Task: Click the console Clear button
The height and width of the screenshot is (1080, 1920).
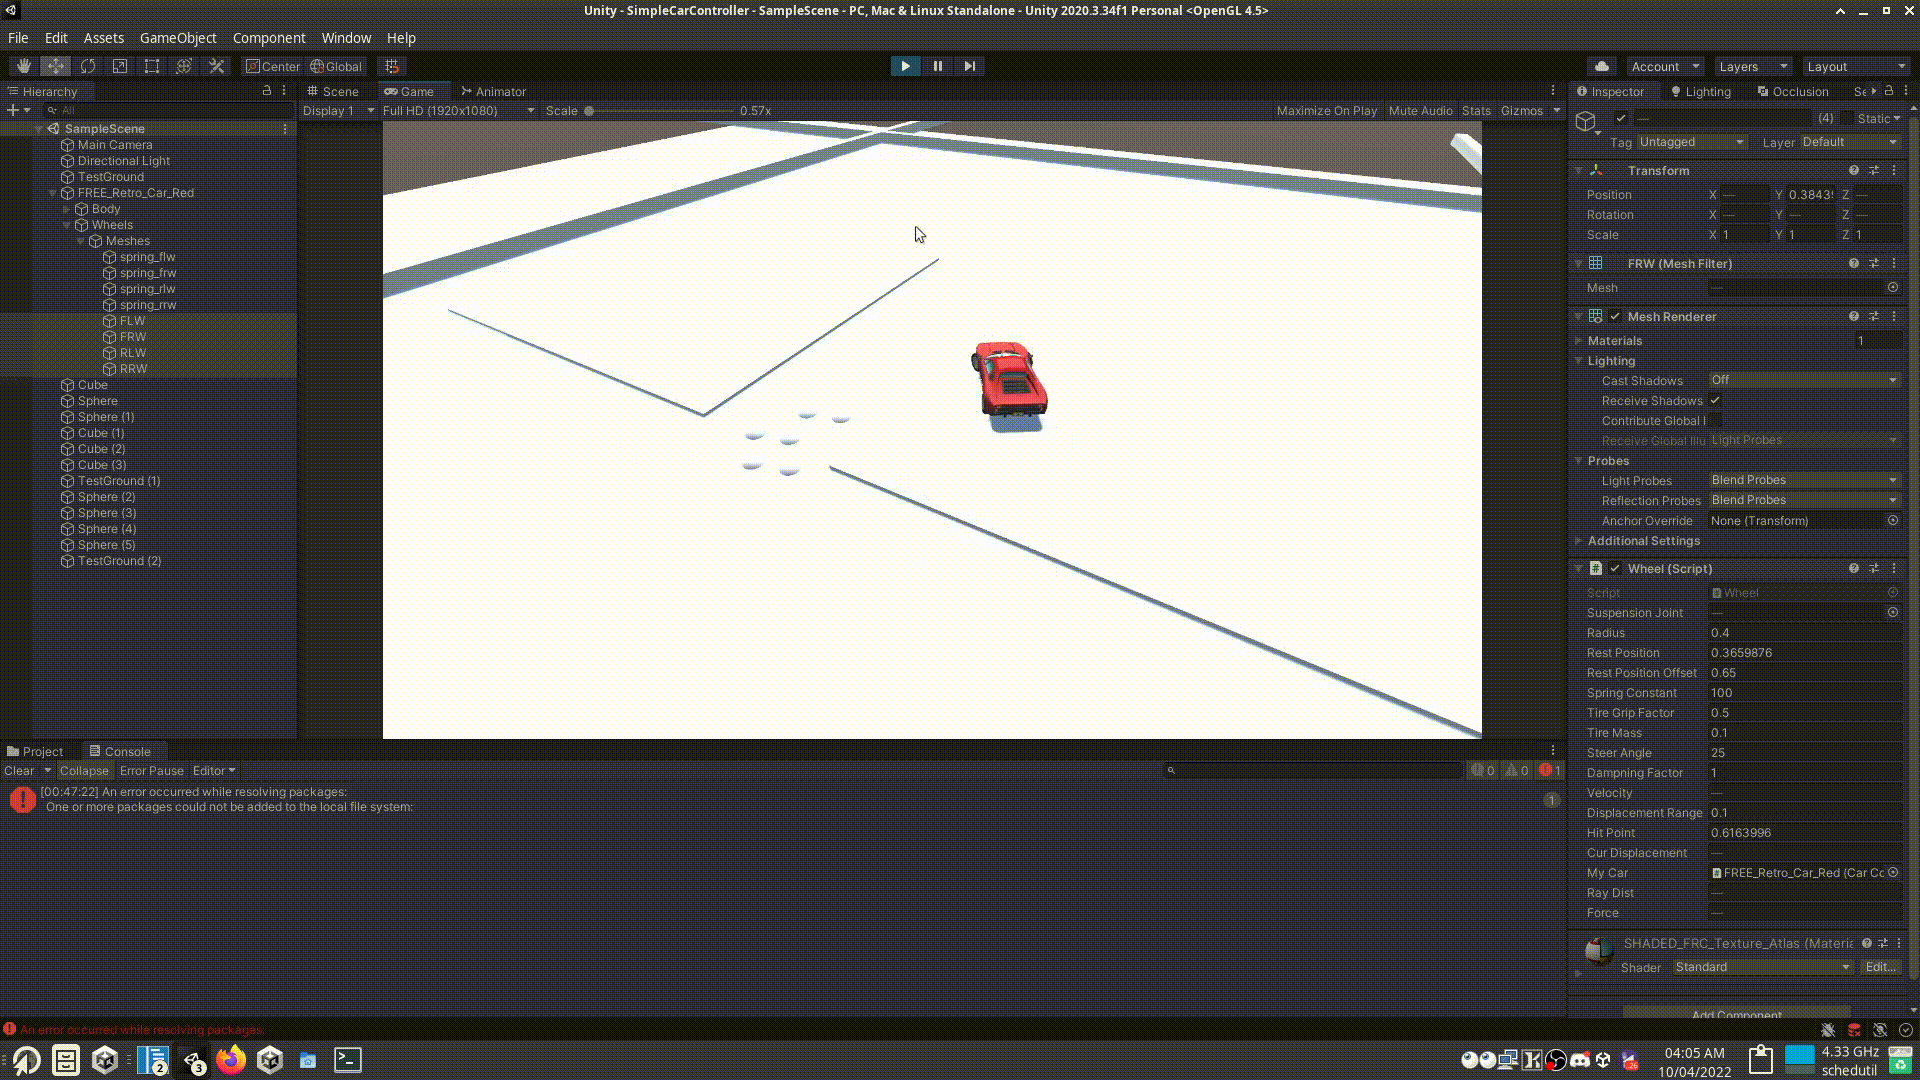Action: pos(19,771)
